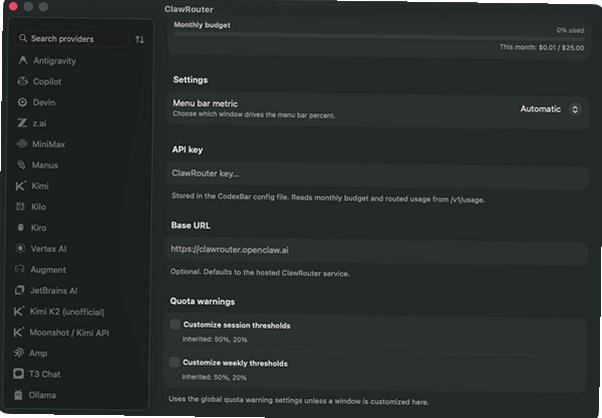Screen dimensions: 602x418
Task: Select Antigravity in the provider list
Action: [81, 60]
